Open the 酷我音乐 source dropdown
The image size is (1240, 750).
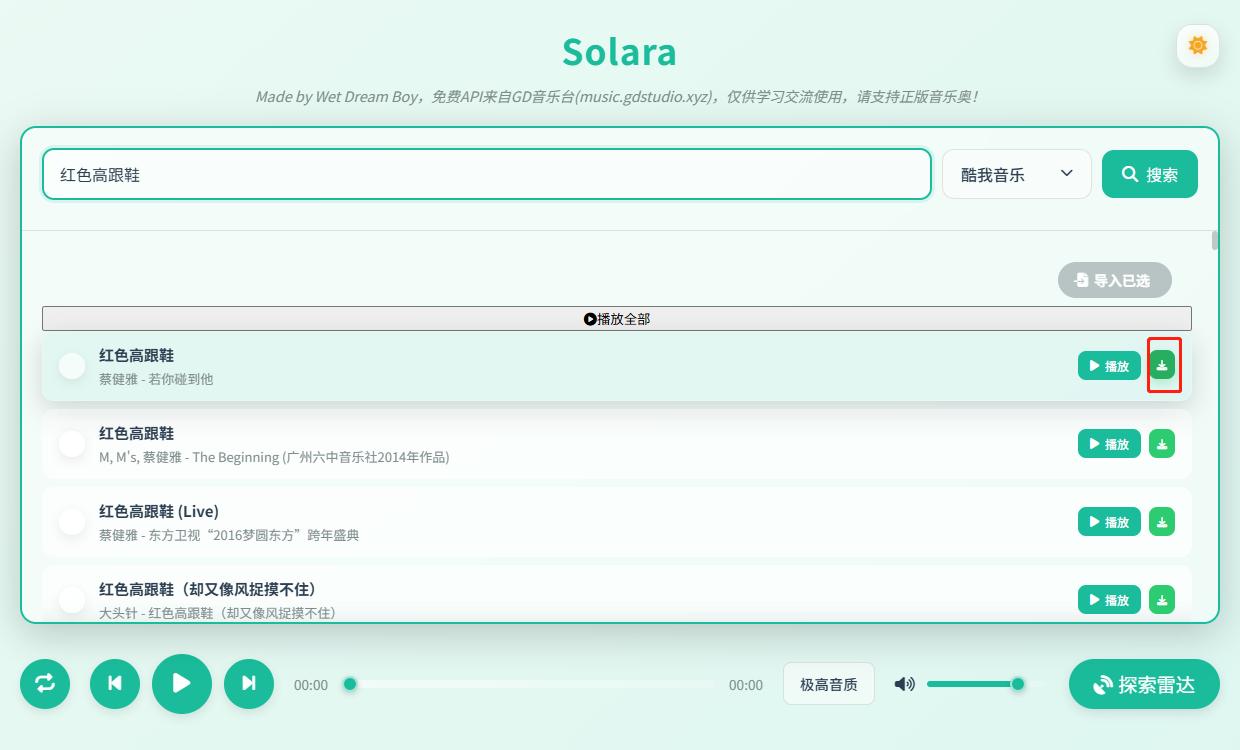coord(1016,173)
